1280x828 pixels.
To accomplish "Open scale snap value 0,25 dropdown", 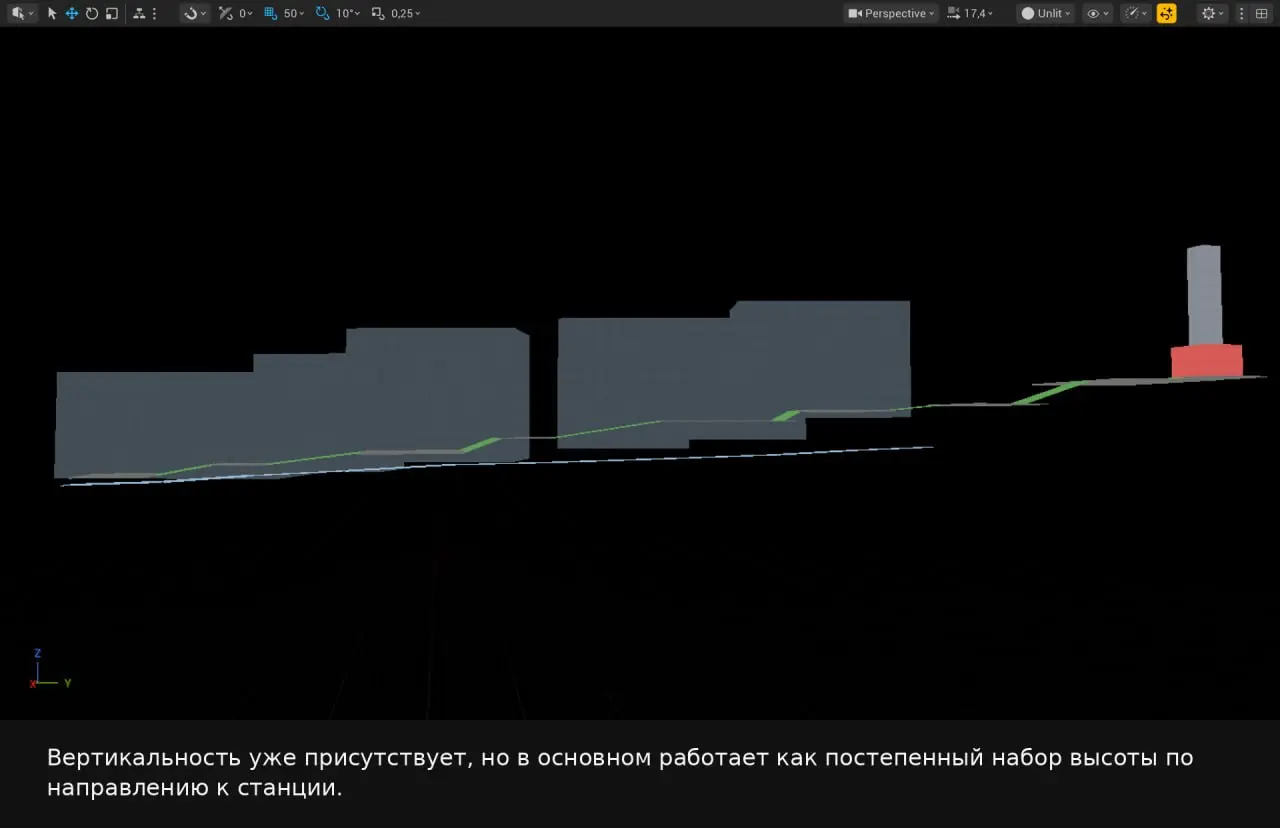I will (x=406, y=13).
